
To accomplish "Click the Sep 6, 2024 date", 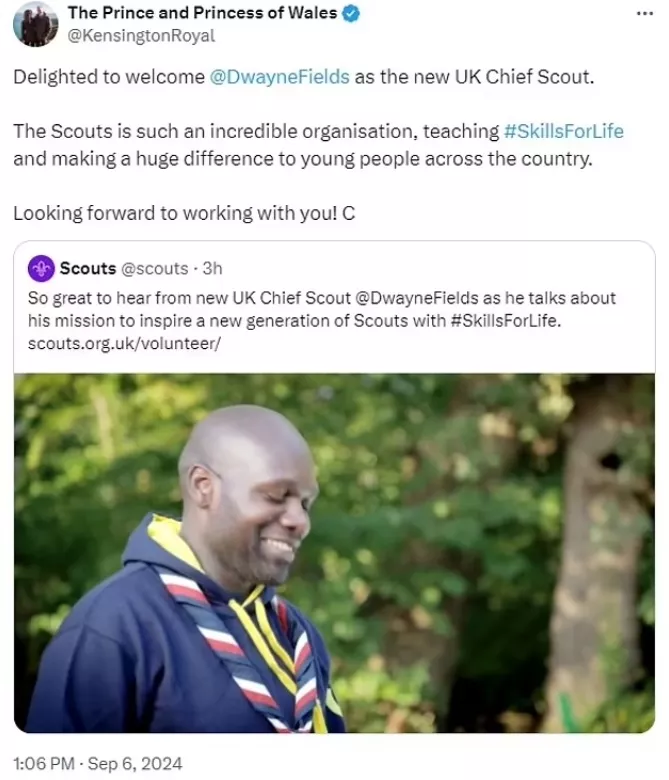I will [135, 764].
